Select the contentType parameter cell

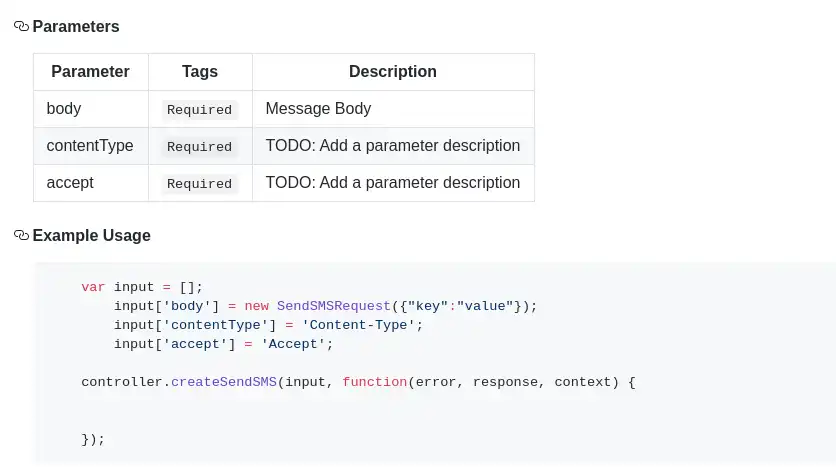point(90,146)
